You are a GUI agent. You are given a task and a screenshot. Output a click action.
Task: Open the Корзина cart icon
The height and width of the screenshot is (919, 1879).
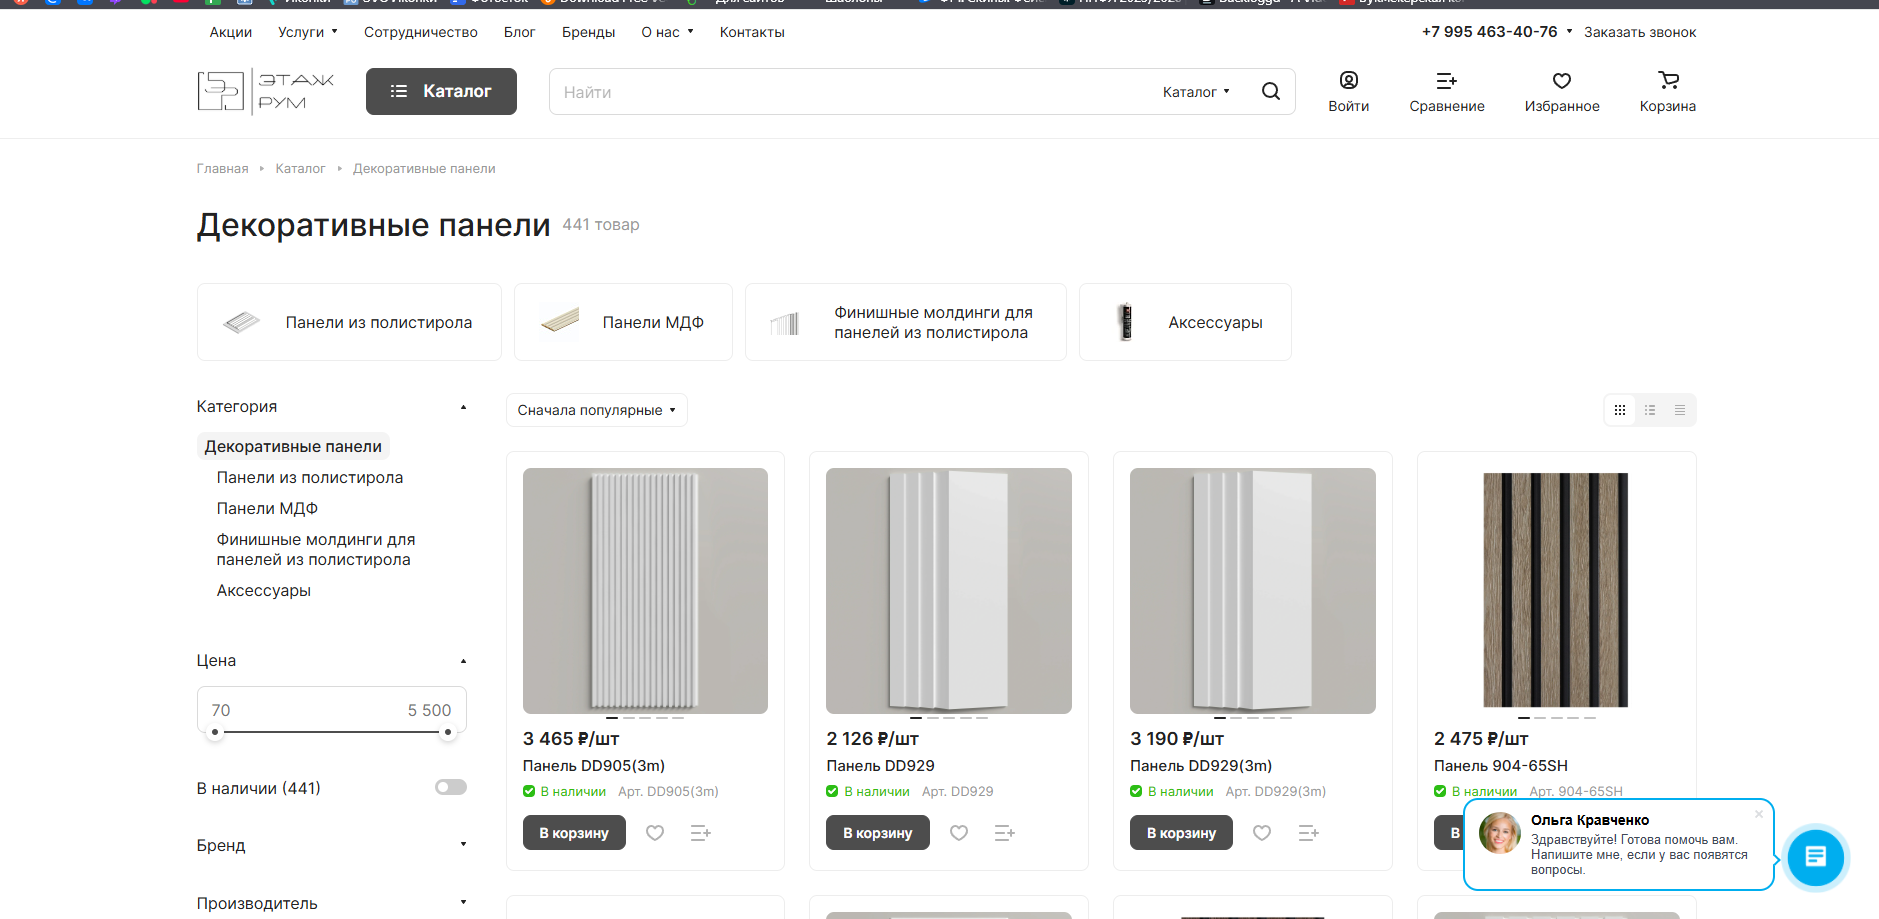coord(1667,81)
